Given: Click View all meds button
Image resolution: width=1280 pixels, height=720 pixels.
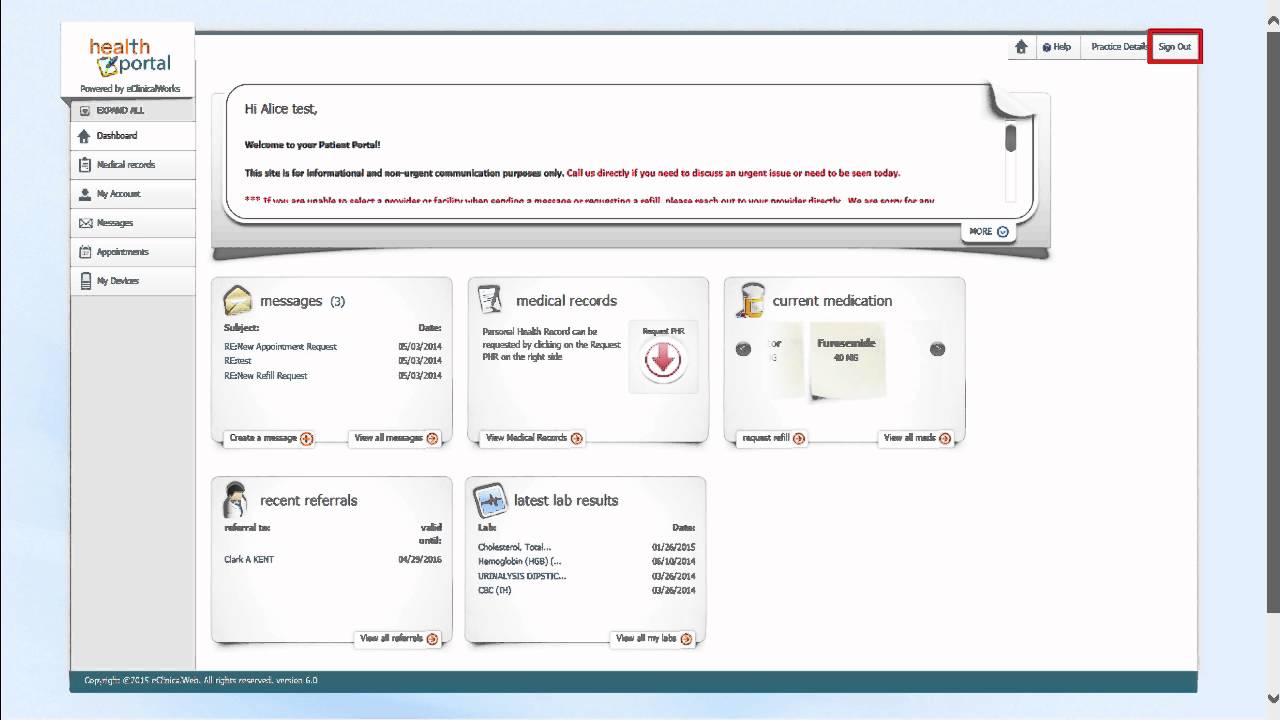Looking at the screenshot, I should tap(917, 438).
